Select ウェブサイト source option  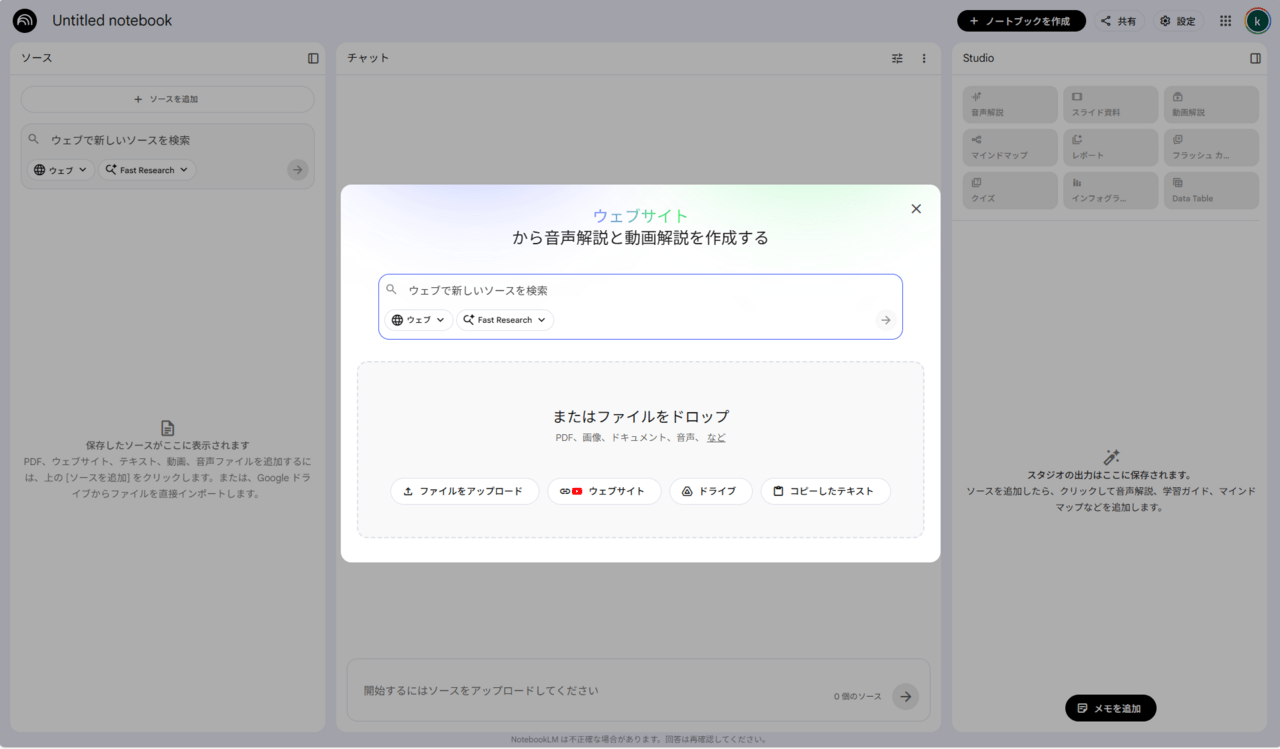tap(604, 491)
